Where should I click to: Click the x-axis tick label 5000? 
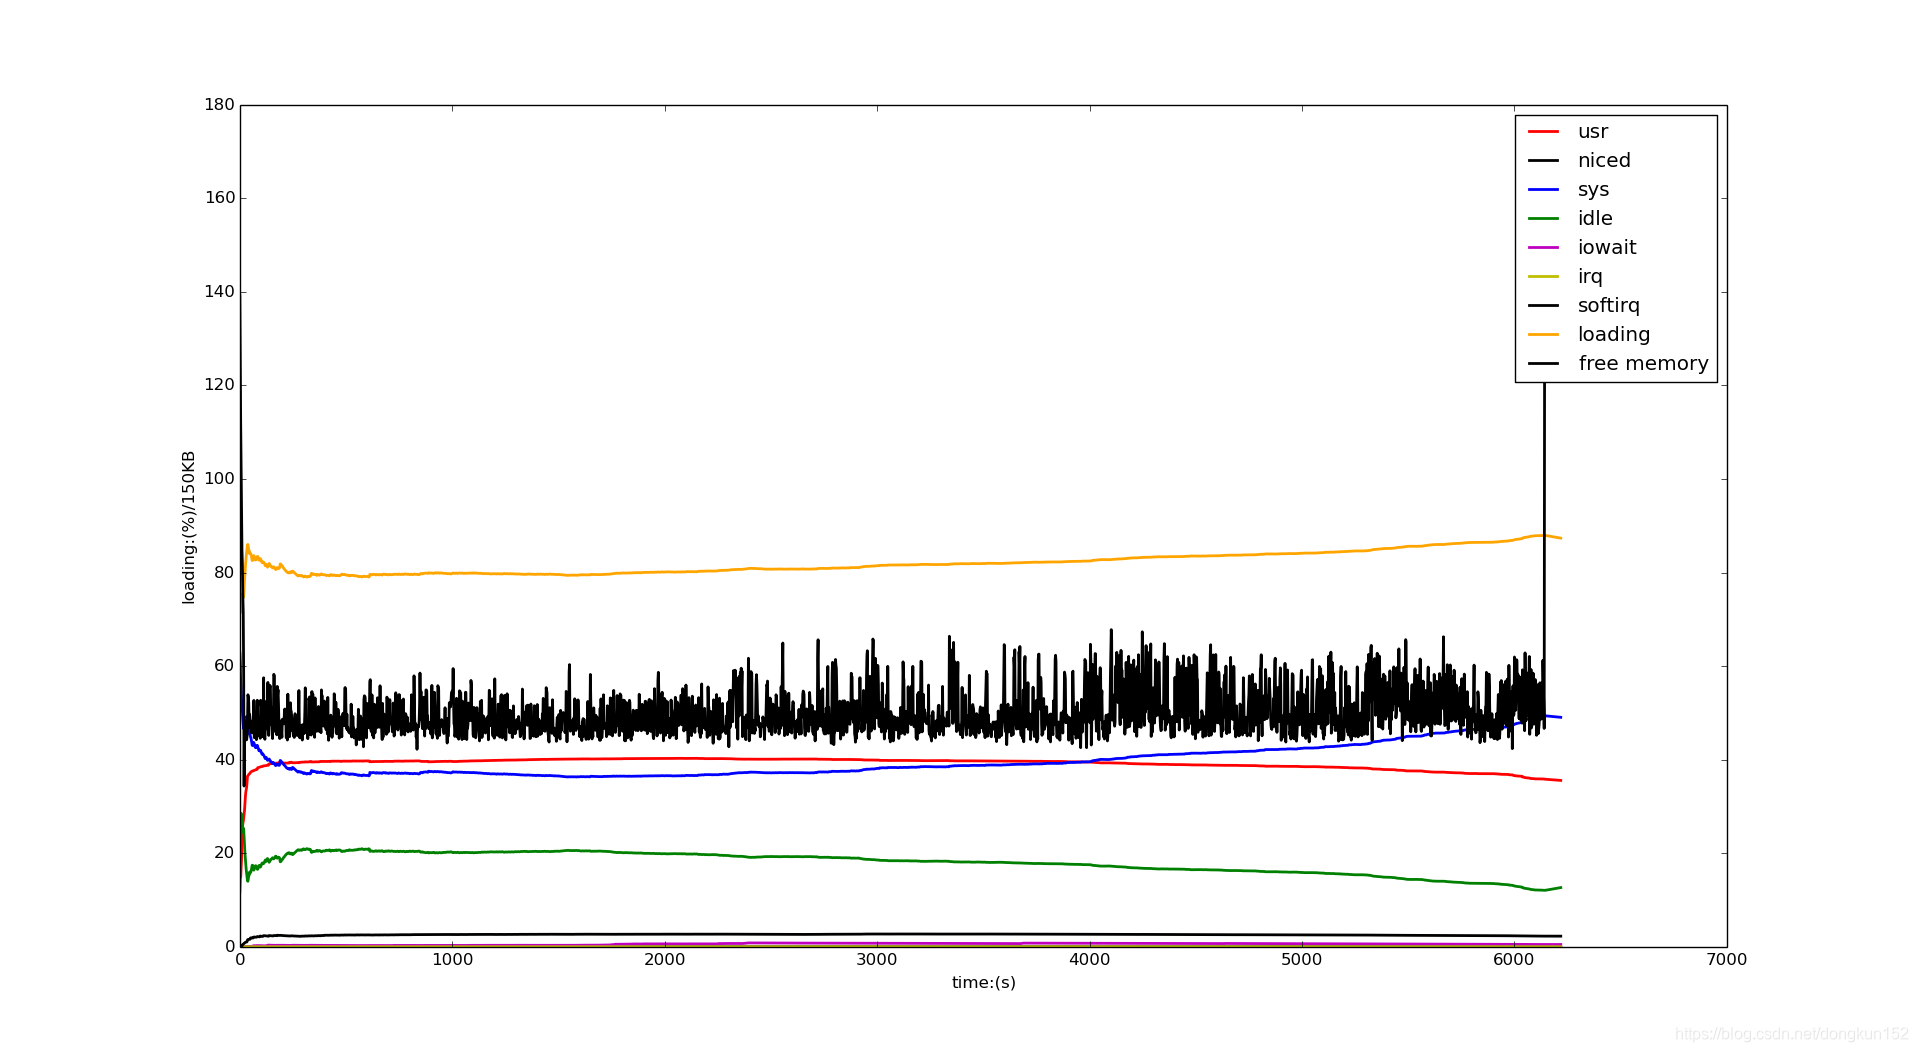pos(1302,960)
